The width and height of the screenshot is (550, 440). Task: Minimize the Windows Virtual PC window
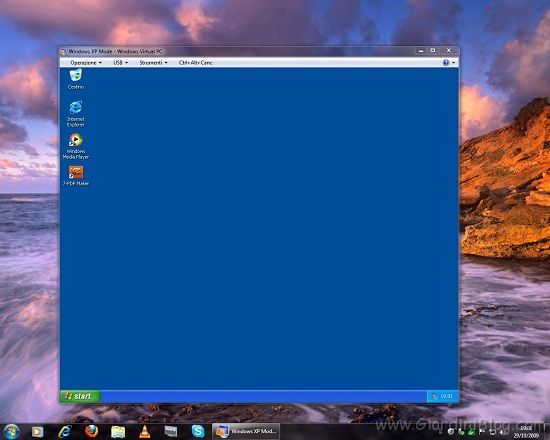[x=421, y=51]
